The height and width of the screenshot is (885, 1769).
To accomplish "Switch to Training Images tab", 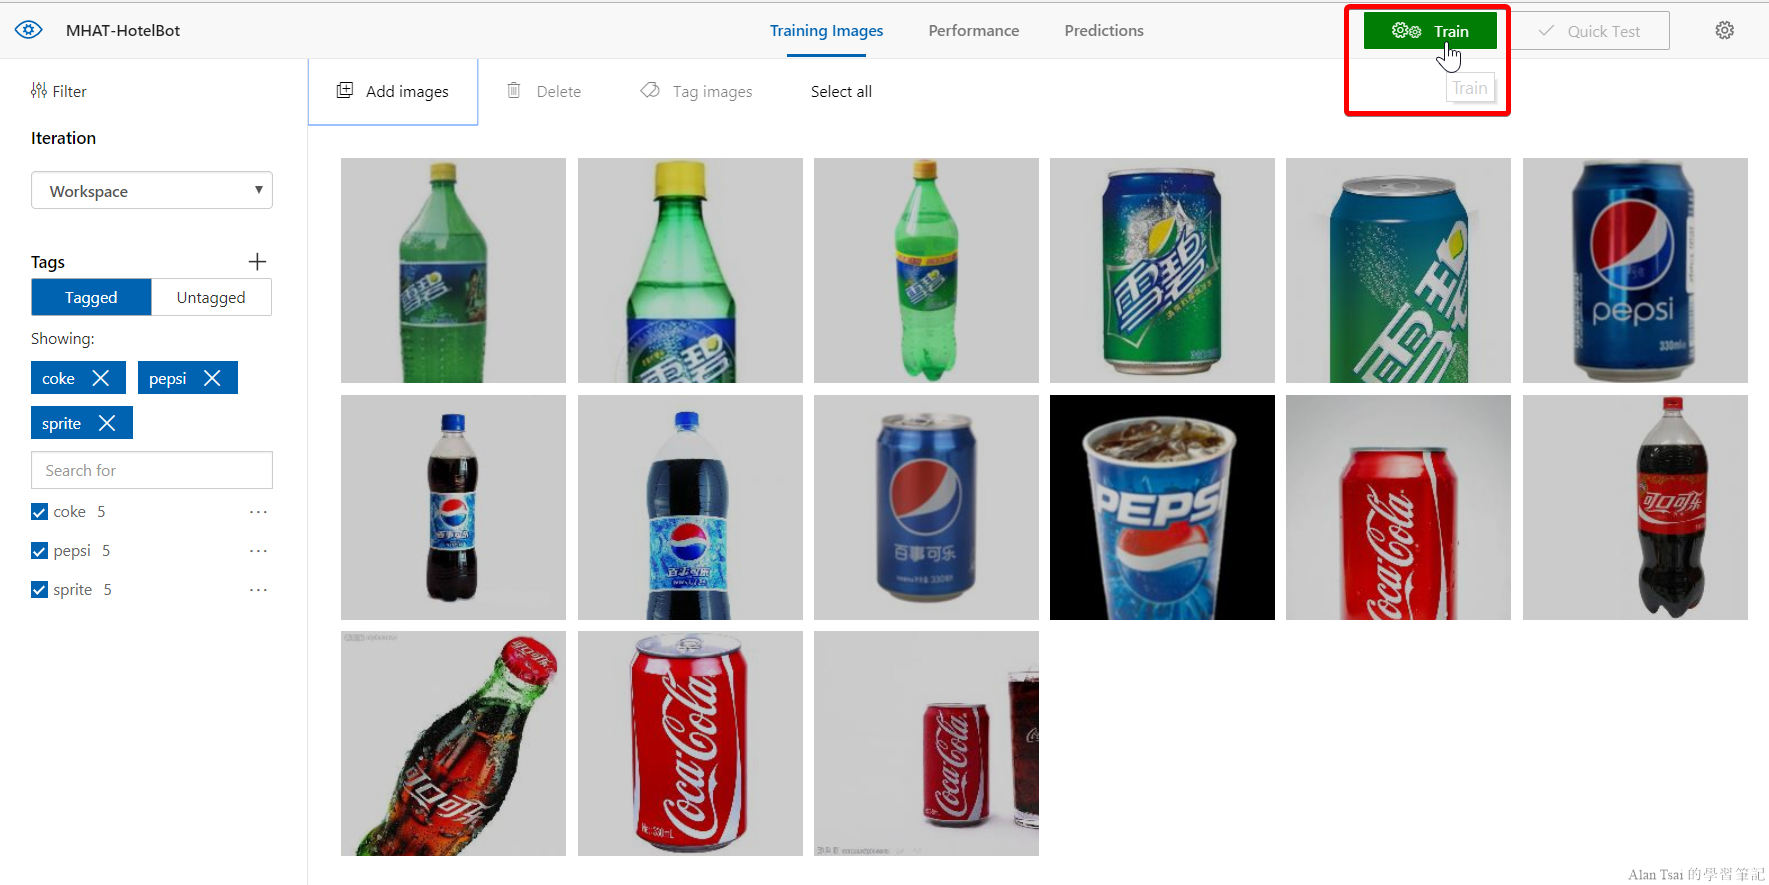I will (826, 31).
